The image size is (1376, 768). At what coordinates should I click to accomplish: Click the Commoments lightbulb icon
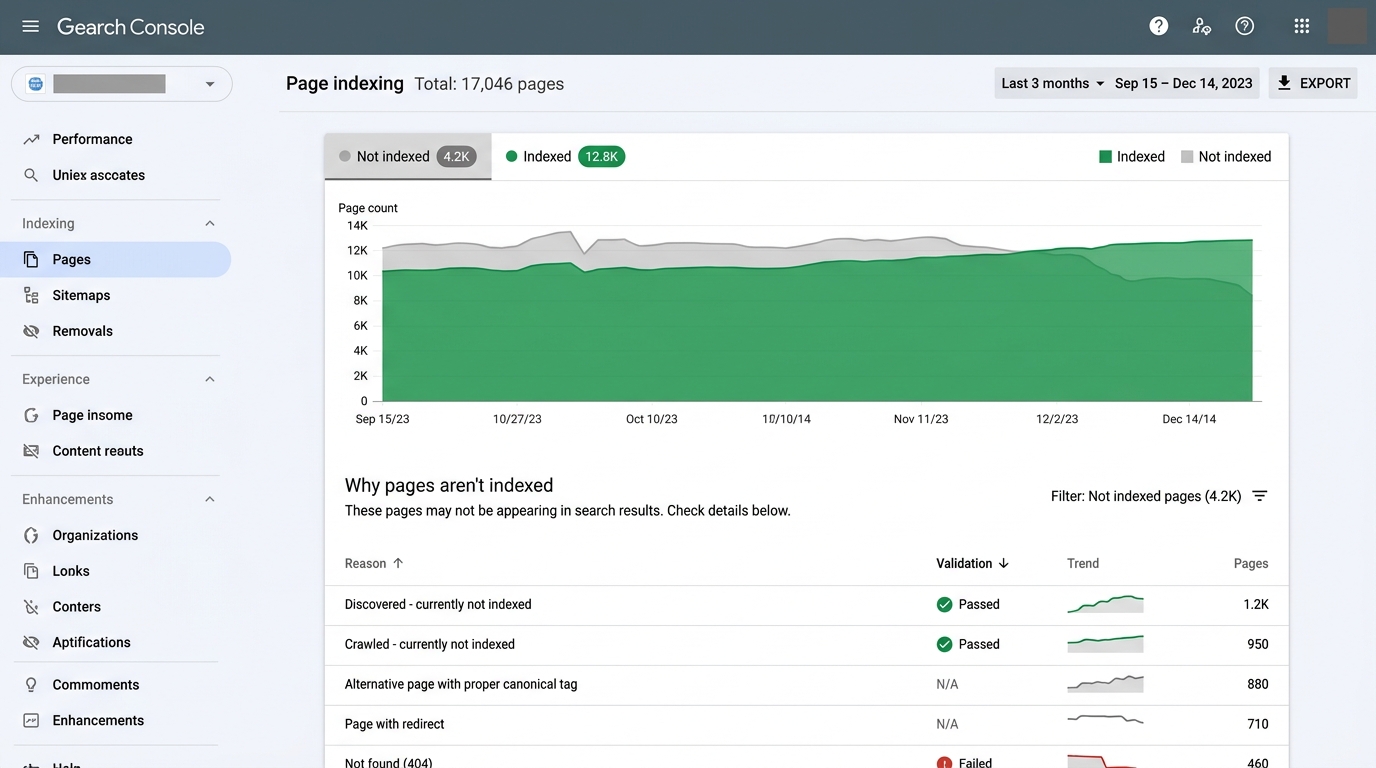point(31,685)
